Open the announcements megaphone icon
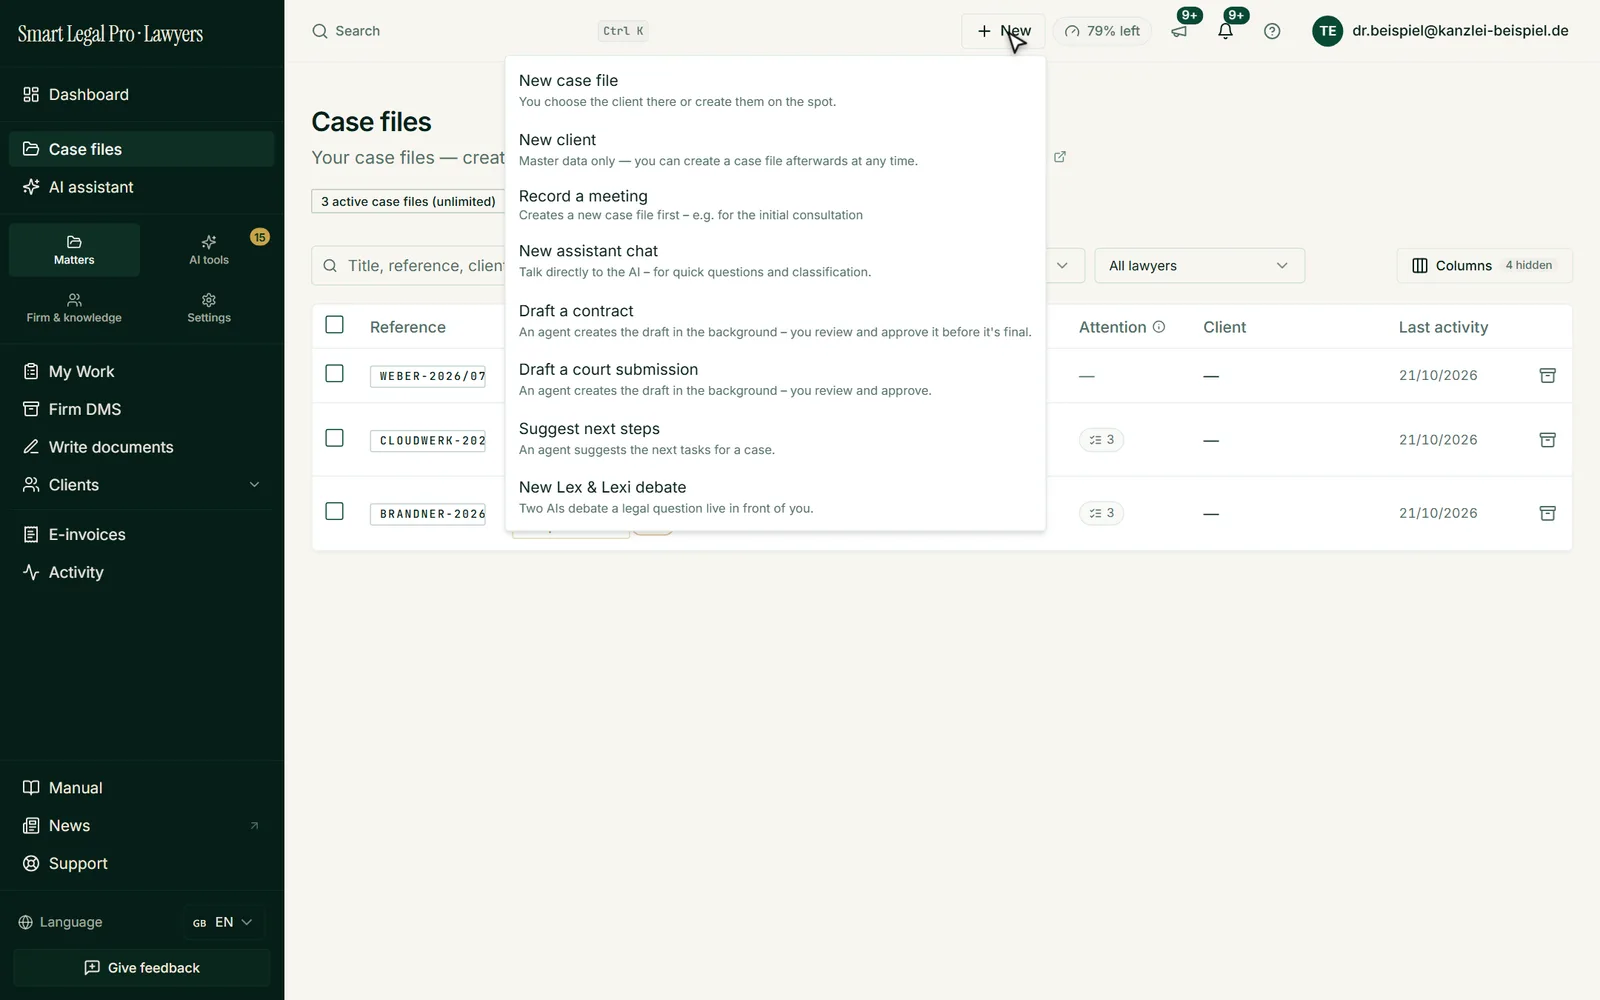This screenshot has width=1600, height=1000. coord(1179,31)
